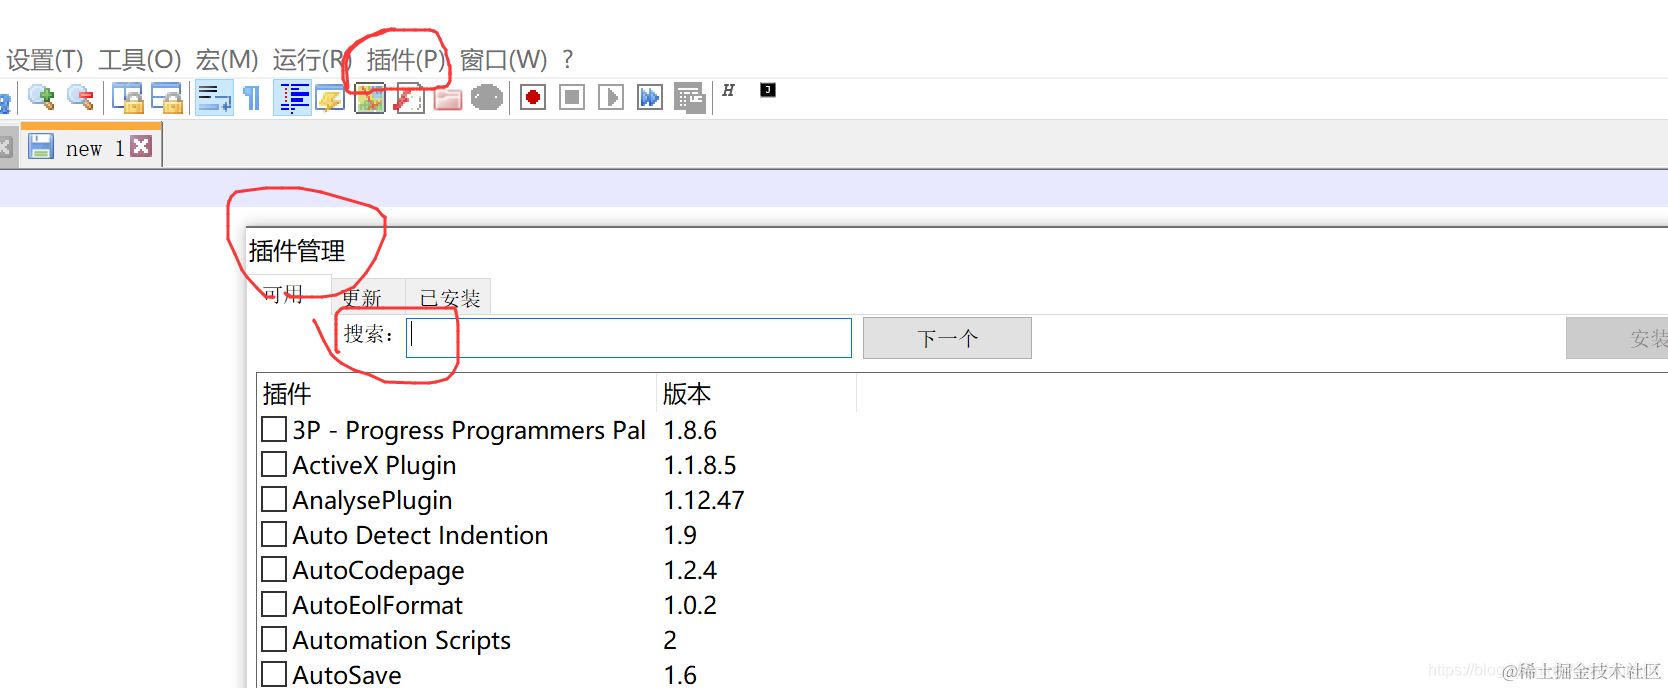Select the AnalysePlugin name text
Screen dimensions: 1668x688
click(372, 501)
